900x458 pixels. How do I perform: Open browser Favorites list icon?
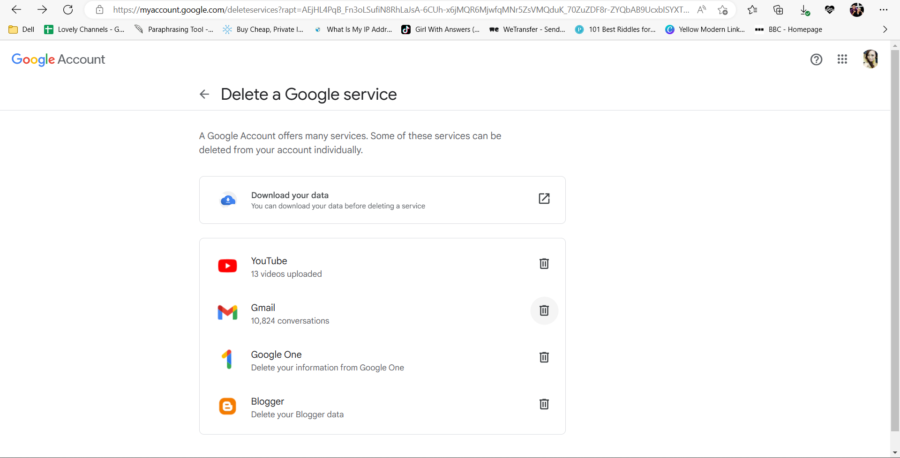coord(752,10)
